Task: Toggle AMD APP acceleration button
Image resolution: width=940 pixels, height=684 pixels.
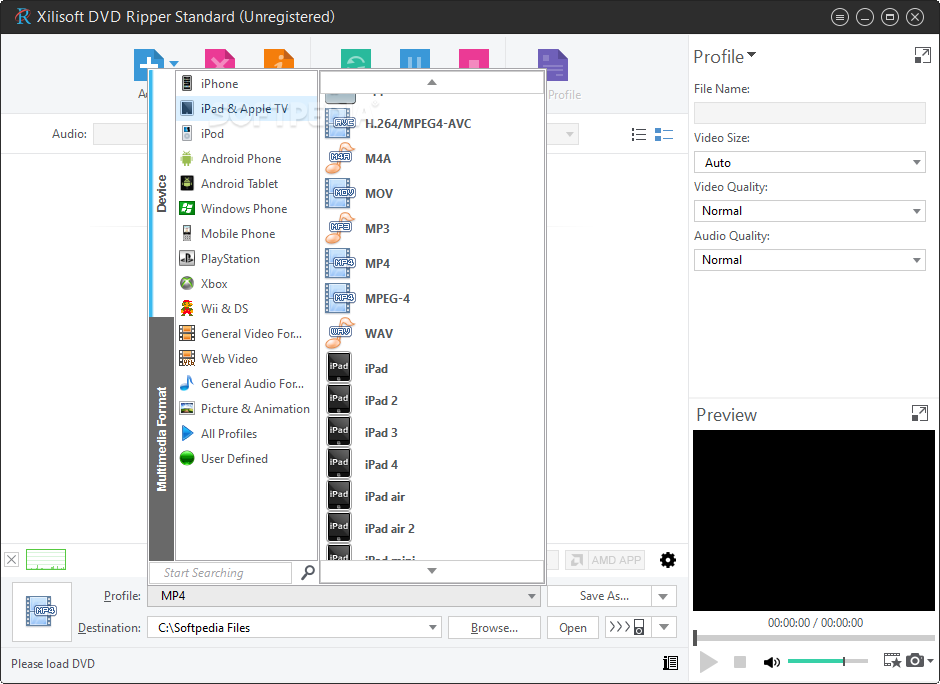Action: click(x=605, y=560)
